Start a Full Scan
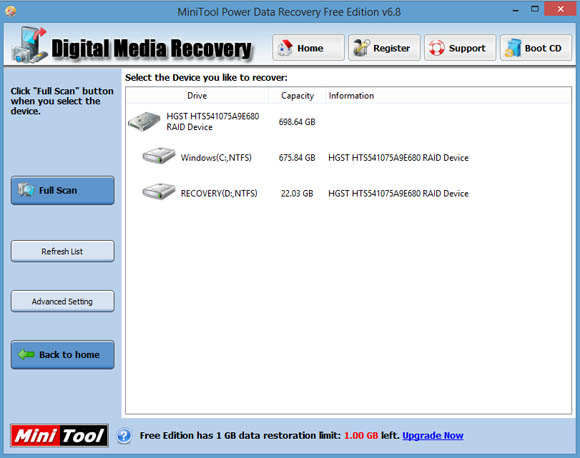This screenshot has width=580, height=458. (x=63, y=191)
